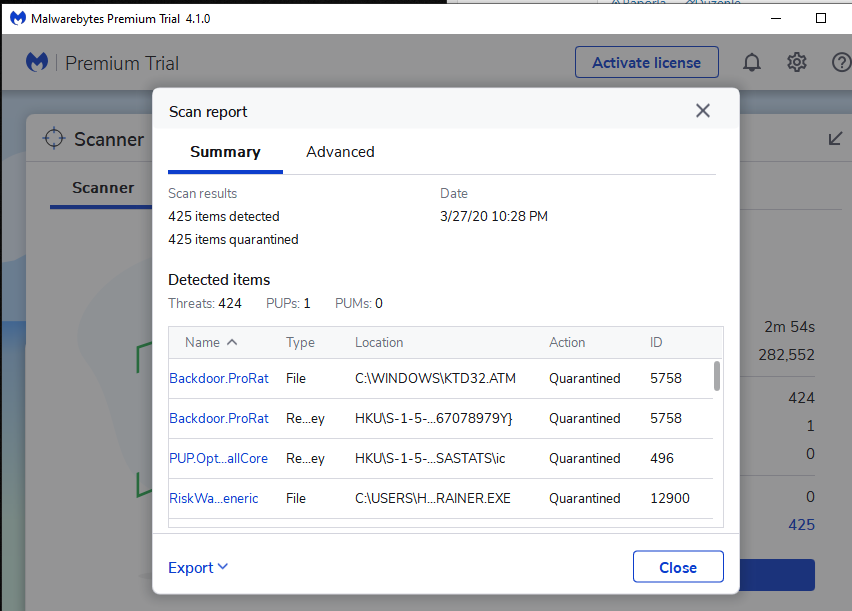Click 'PUMs: 0' count
Image resolution: width=852 pixels, height=611 pixels.
(359, 303)
